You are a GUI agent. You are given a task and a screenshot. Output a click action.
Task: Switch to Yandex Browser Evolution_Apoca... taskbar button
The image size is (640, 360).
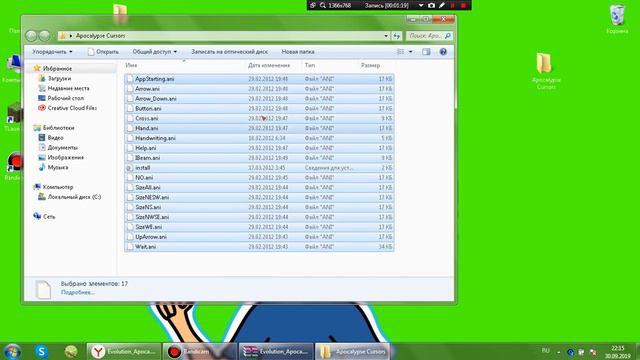tap(124, 351)
